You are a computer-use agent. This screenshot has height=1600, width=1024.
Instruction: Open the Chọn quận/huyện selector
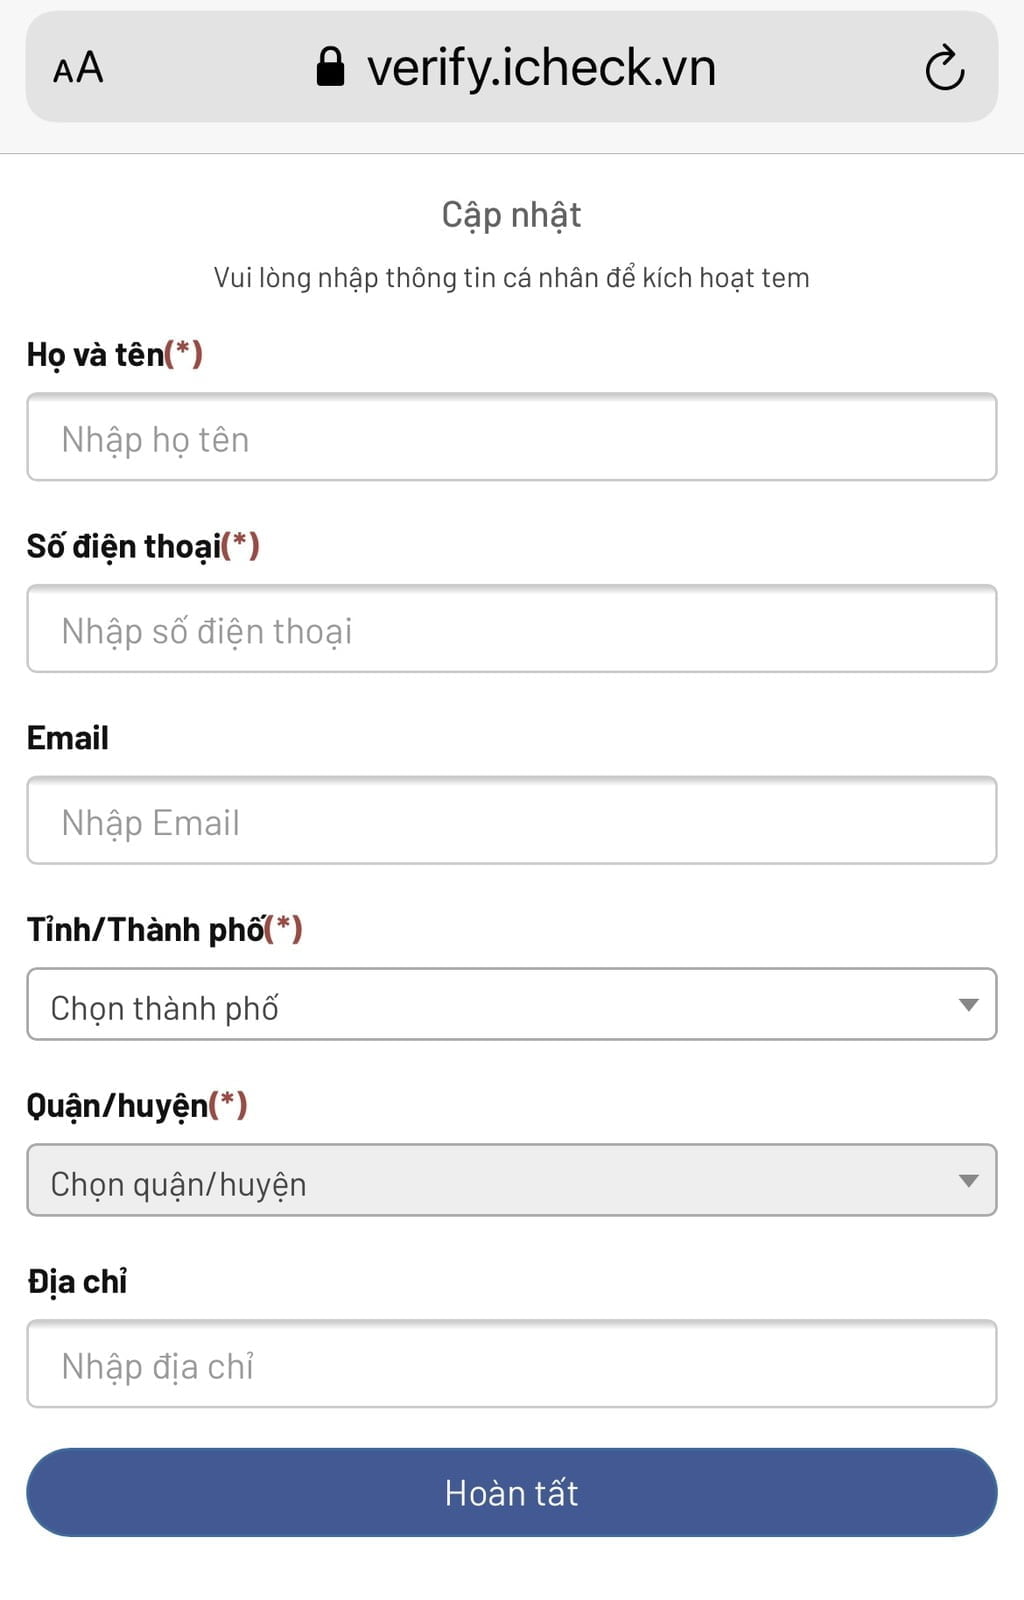tap(512, 1181)
